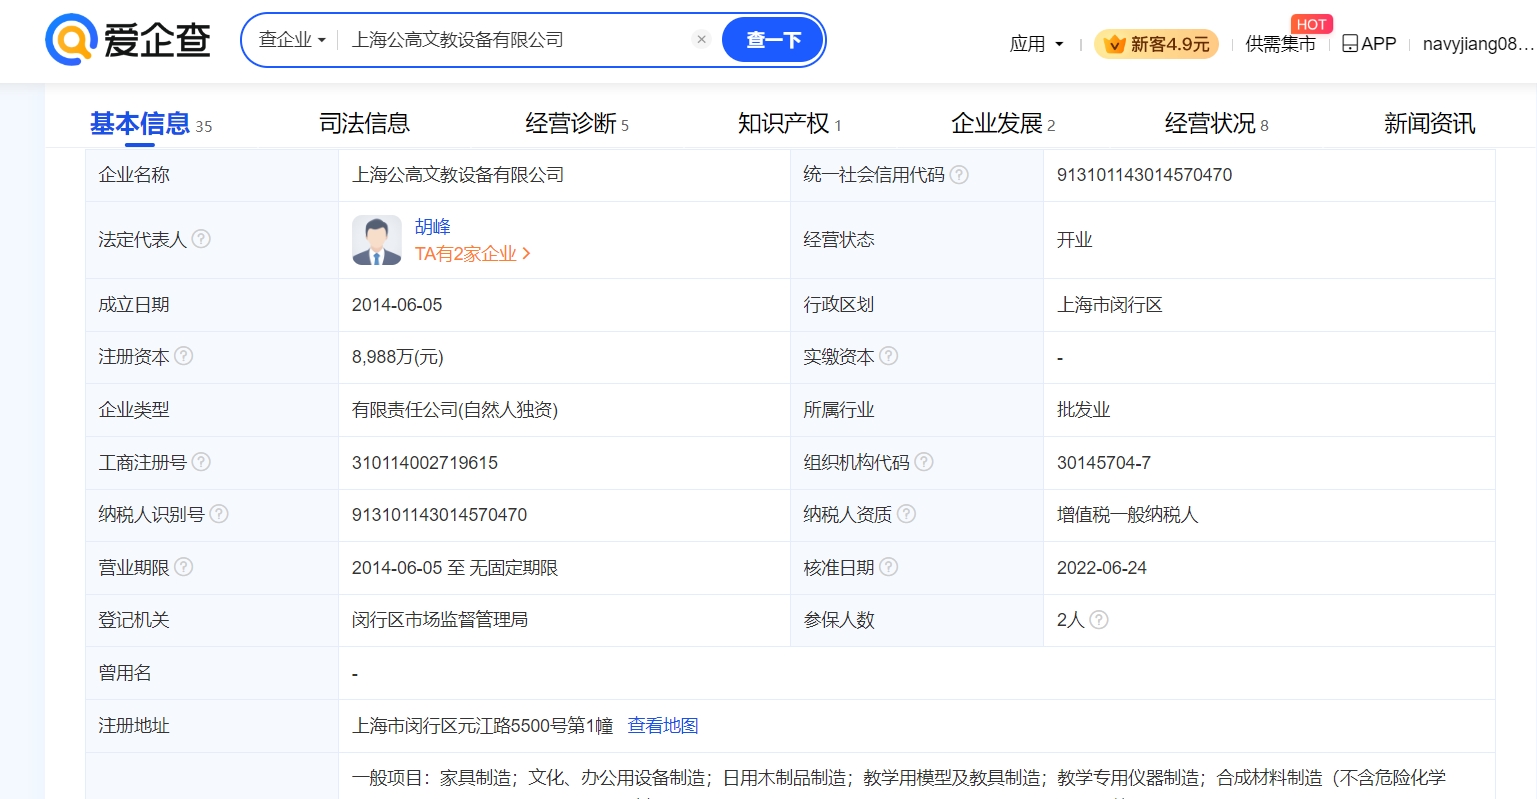
Task: Click the help icon next to 纳税人识别号
Action: click(219, 514)
